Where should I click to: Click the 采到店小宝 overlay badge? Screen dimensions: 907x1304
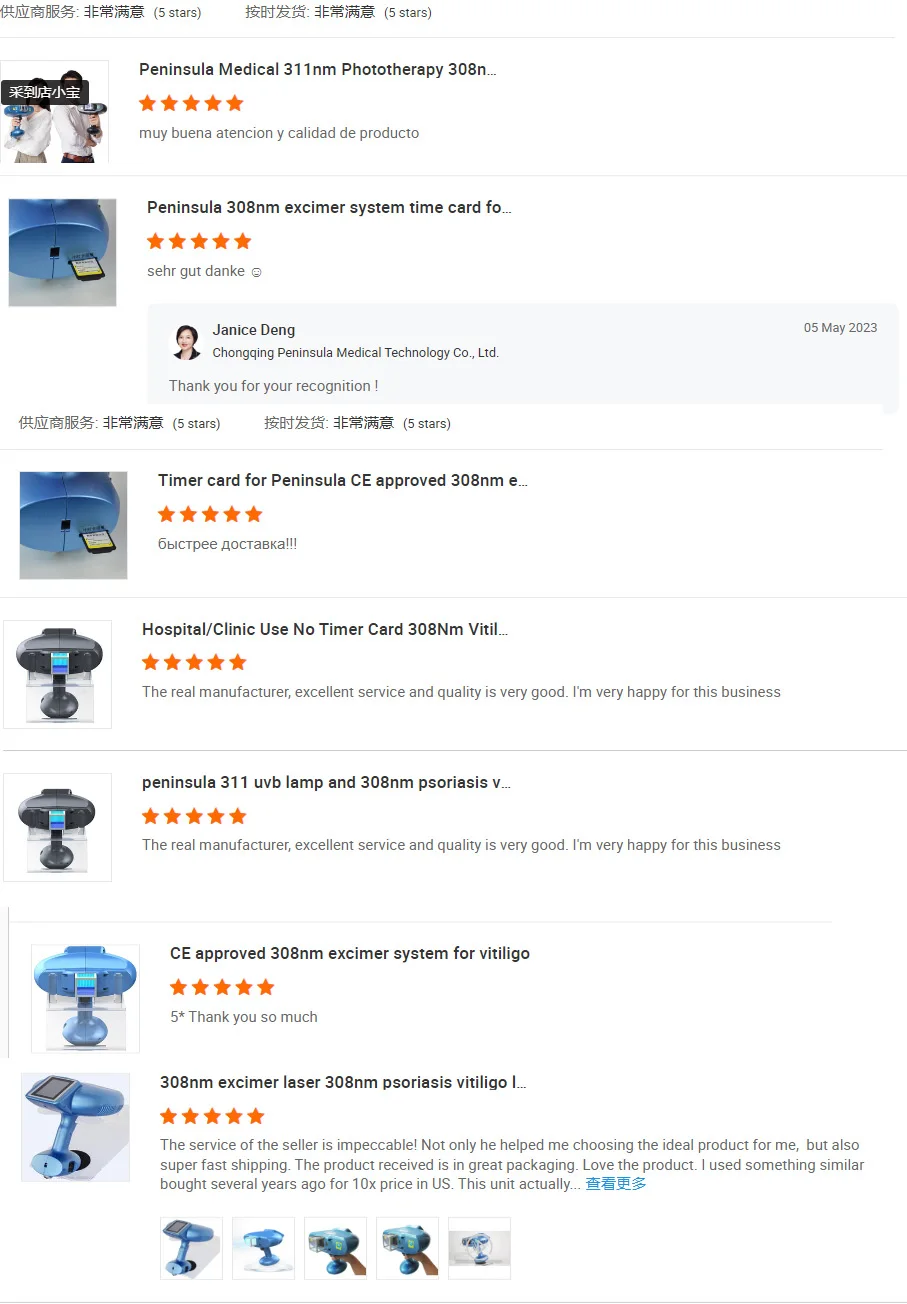(x=45, y=92)
